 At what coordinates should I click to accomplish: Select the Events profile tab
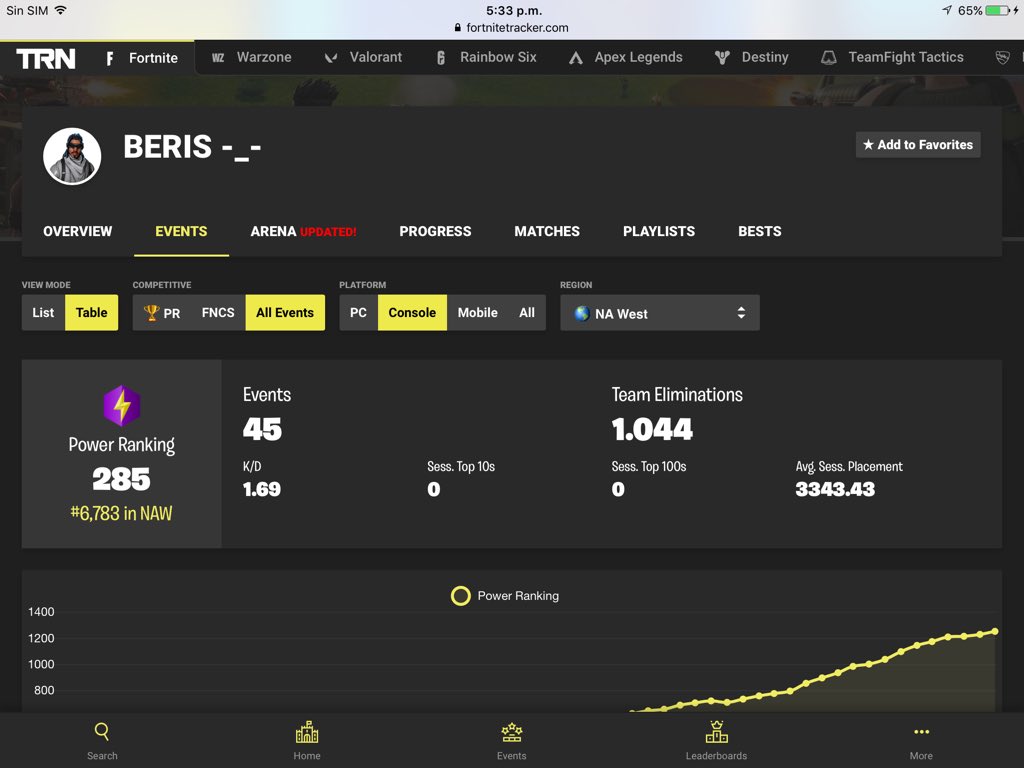tap(181, 231)
